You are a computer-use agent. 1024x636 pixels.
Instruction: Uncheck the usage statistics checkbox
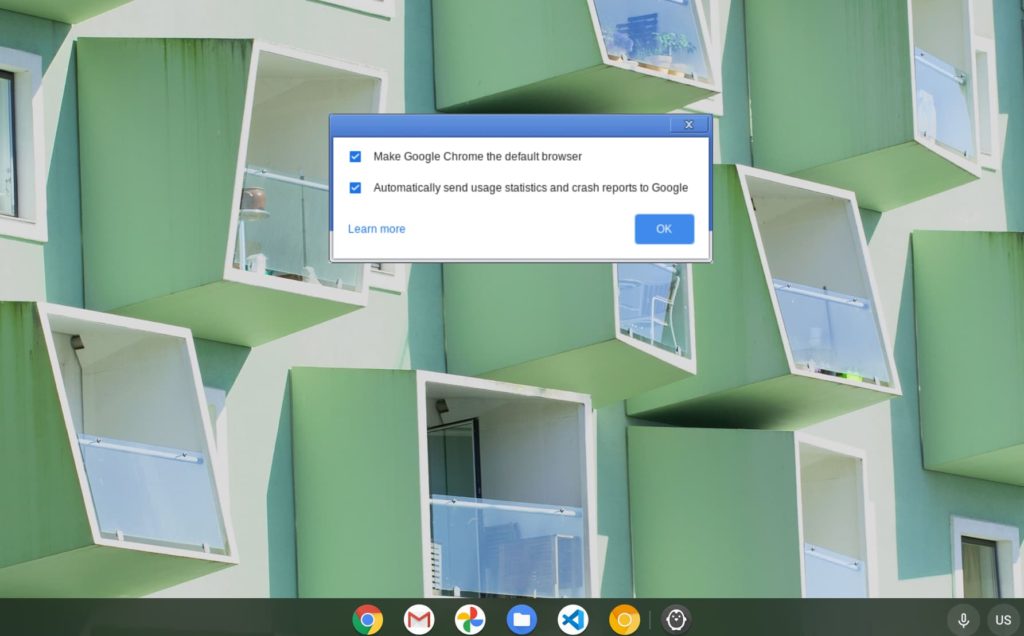(x=355, y=188)
